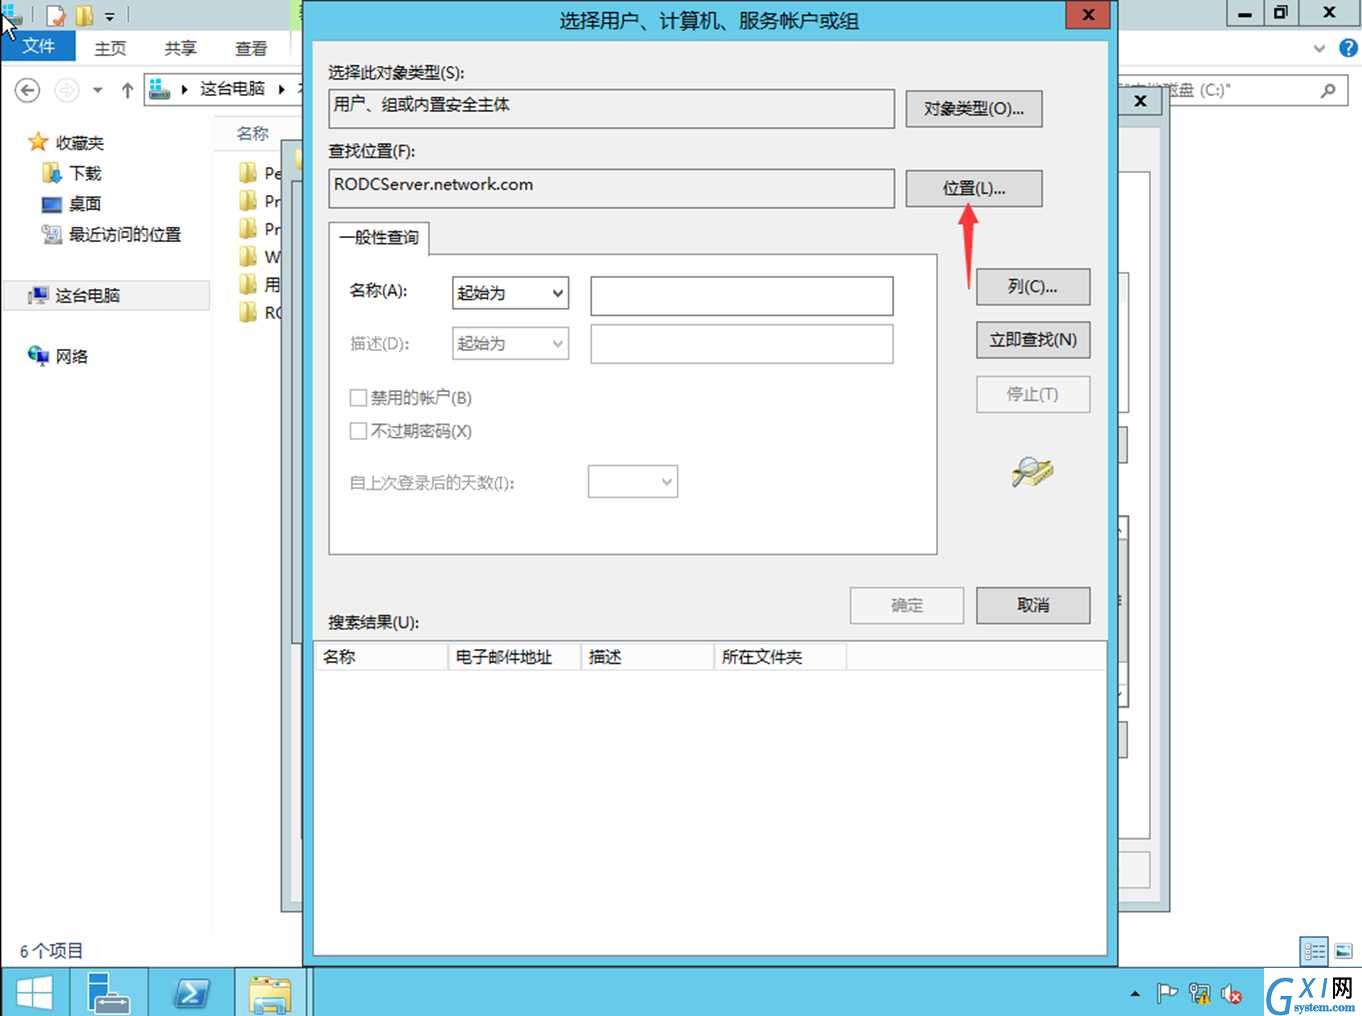This screenshot has height=1016, width=1362.
Task: Open muted volume tray icon
Action: pyautogui.click(x=1231, y=994)
